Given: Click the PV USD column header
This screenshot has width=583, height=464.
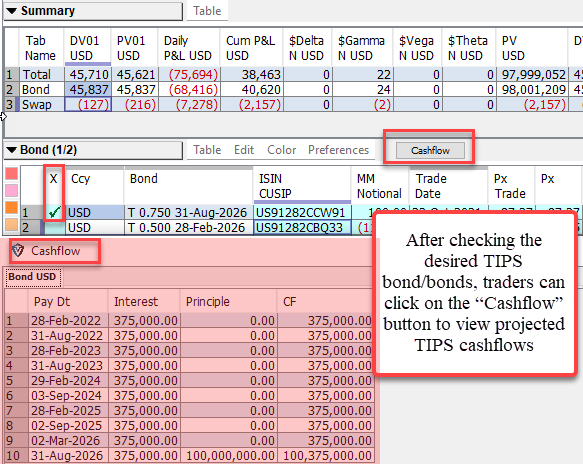Looking at the screenshot, I should pyautogui.click(x=531, y=48).
